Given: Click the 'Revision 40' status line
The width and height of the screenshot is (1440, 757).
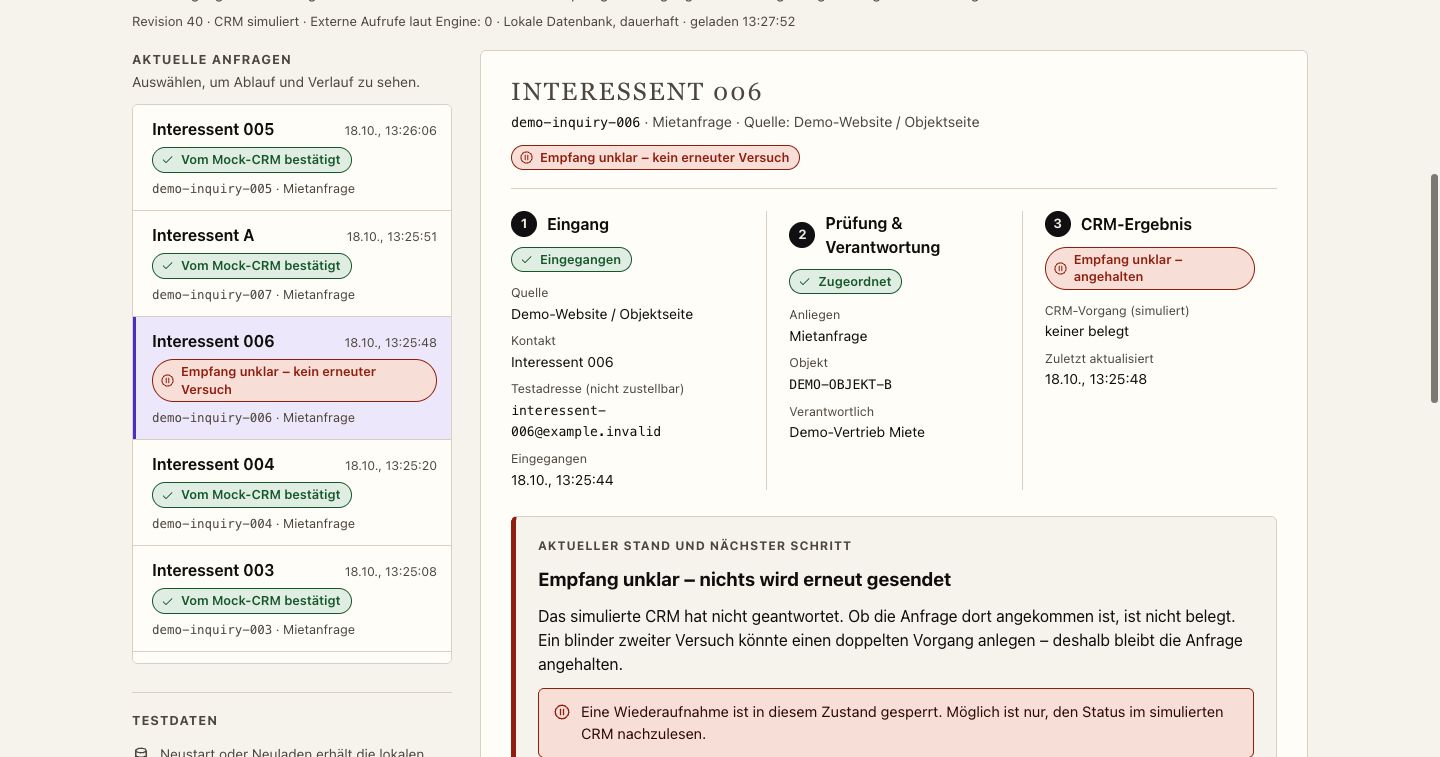Looking at the screenshot, I should [x=463, y=21].
